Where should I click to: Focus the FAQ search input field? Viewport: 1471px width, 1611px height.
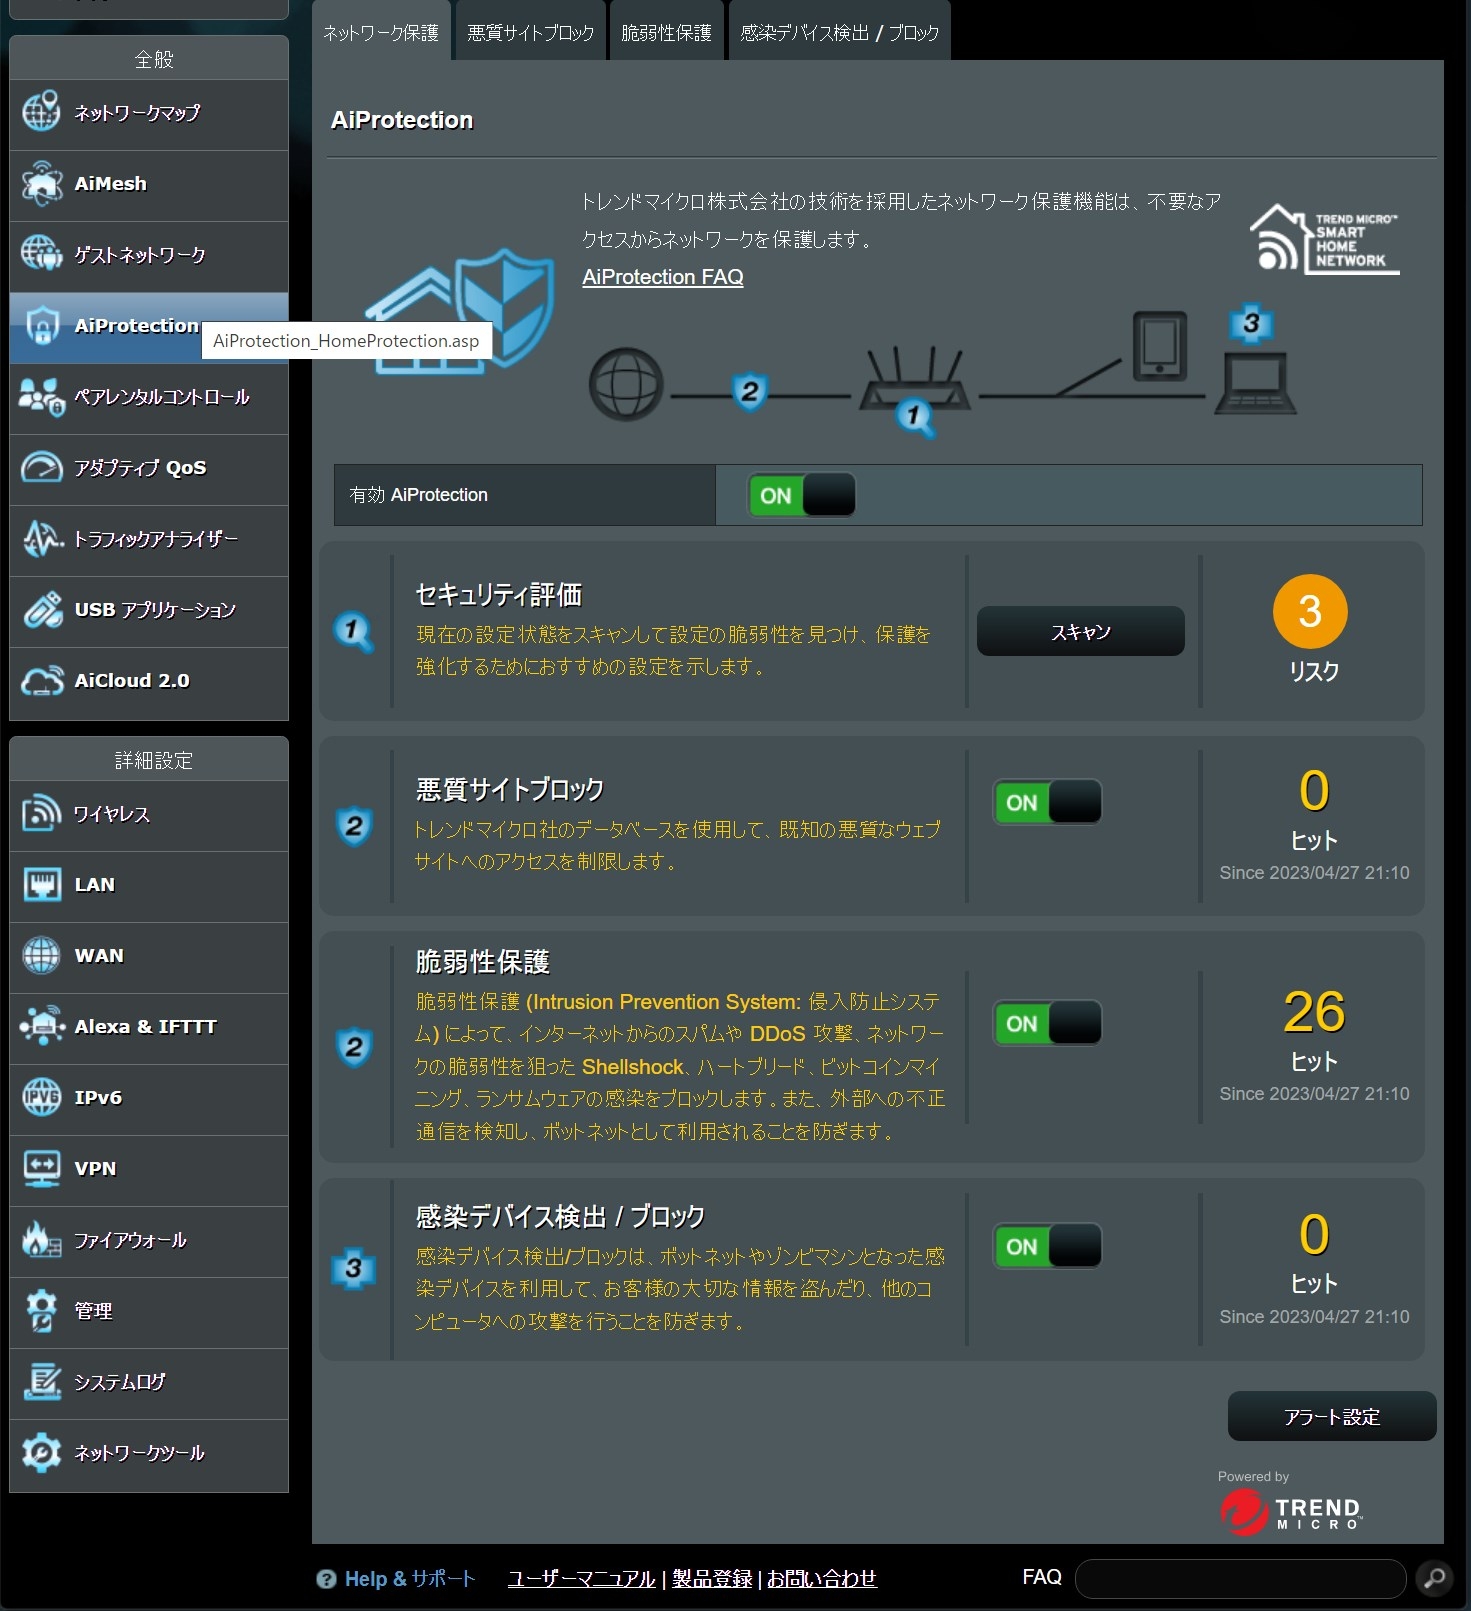click(1240, 1578)
